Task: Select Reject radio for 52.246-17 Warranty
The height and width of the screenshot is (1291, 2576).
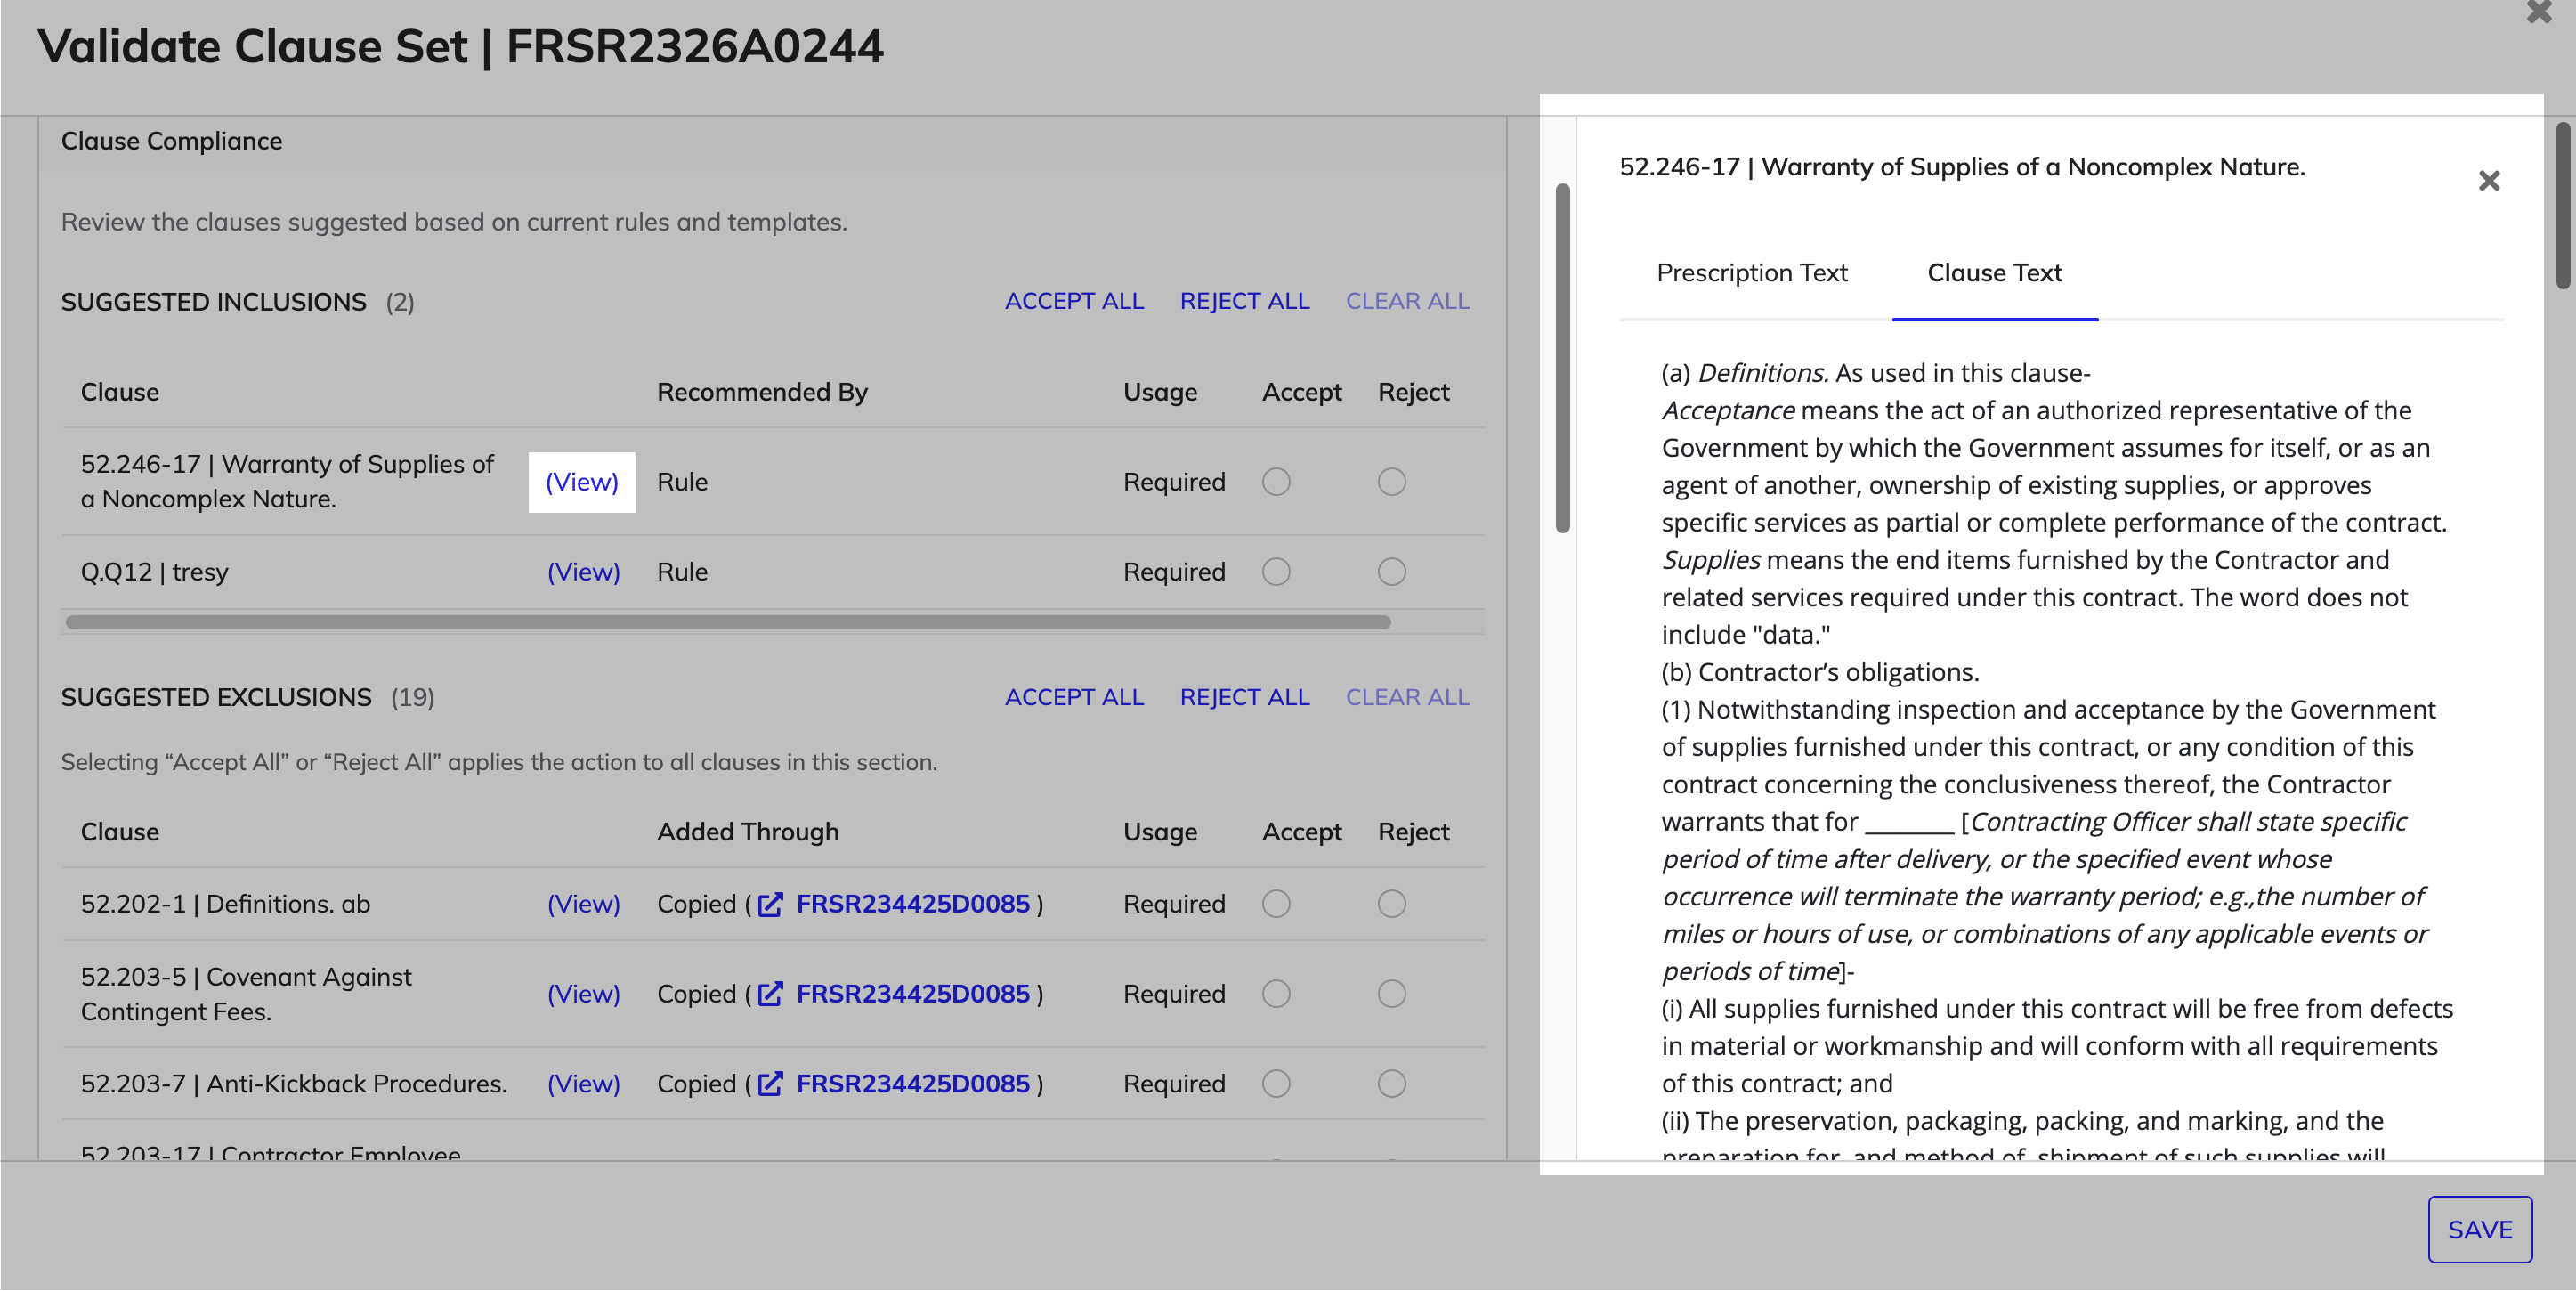Action: tap(1392, 482)
